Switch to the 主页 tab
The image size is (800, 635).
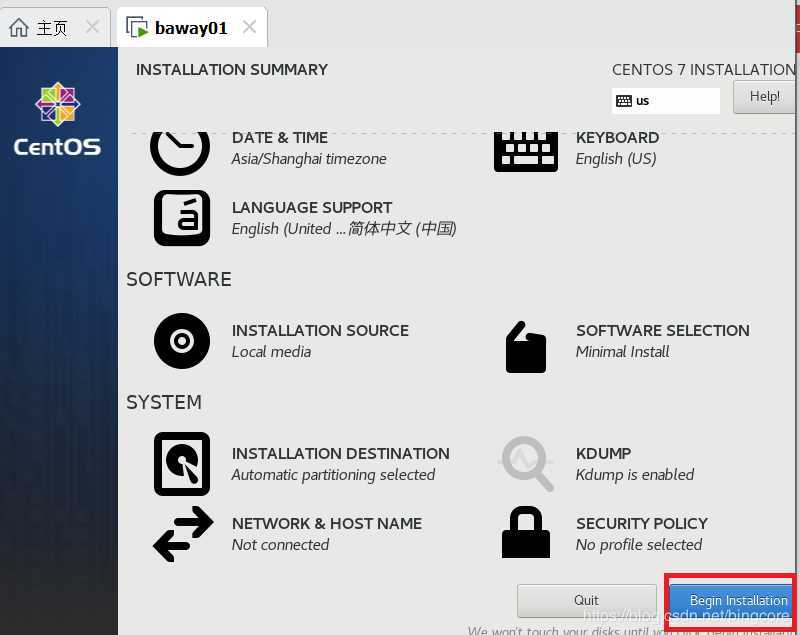pos(55,28)
